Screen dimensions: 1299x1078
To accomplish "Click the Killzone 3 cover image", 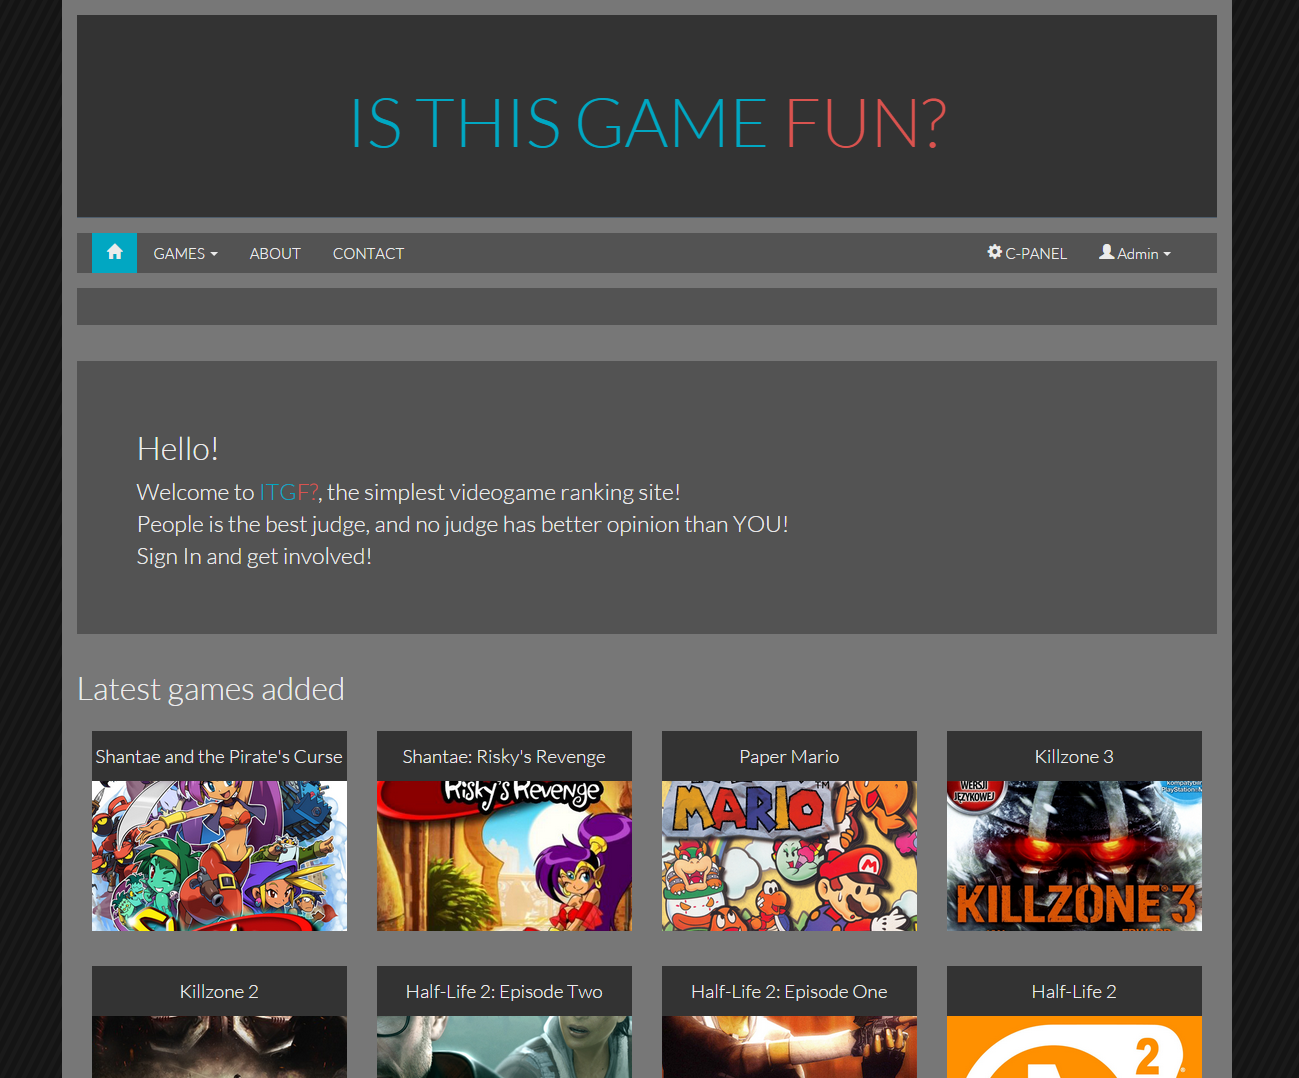I will pyautogui.click(x=1074, y=856).
